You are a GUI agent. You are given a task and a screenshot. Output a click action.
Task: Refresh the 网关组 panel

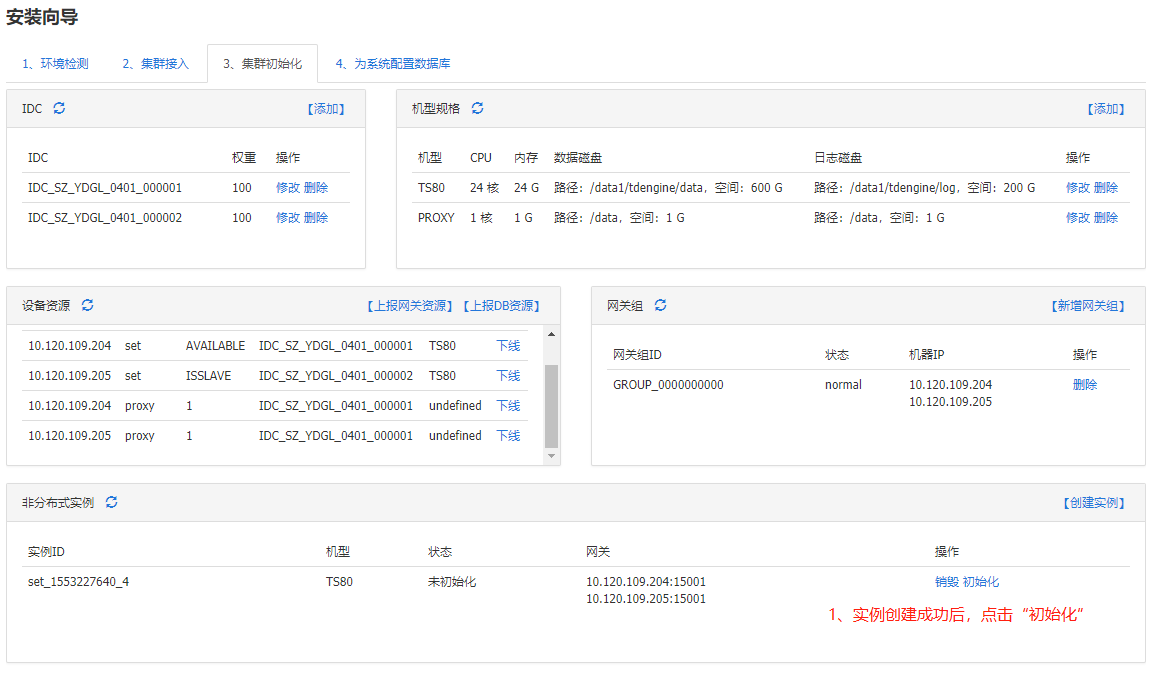(x=660, y=306)
